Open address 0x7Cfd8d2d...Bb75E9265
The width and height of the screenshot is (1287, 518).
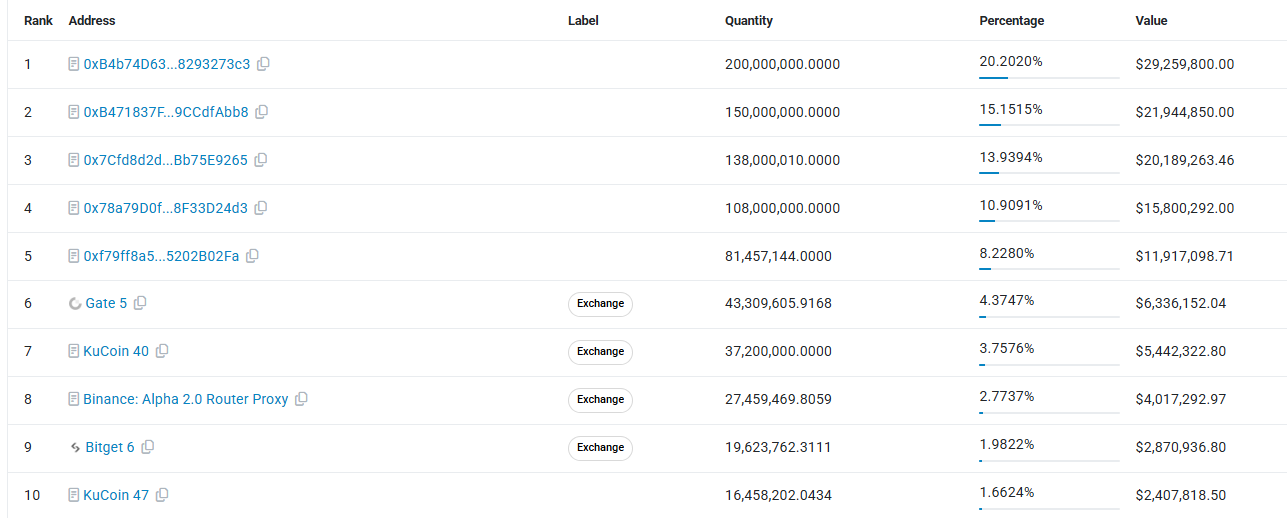(x=166, y=160)
